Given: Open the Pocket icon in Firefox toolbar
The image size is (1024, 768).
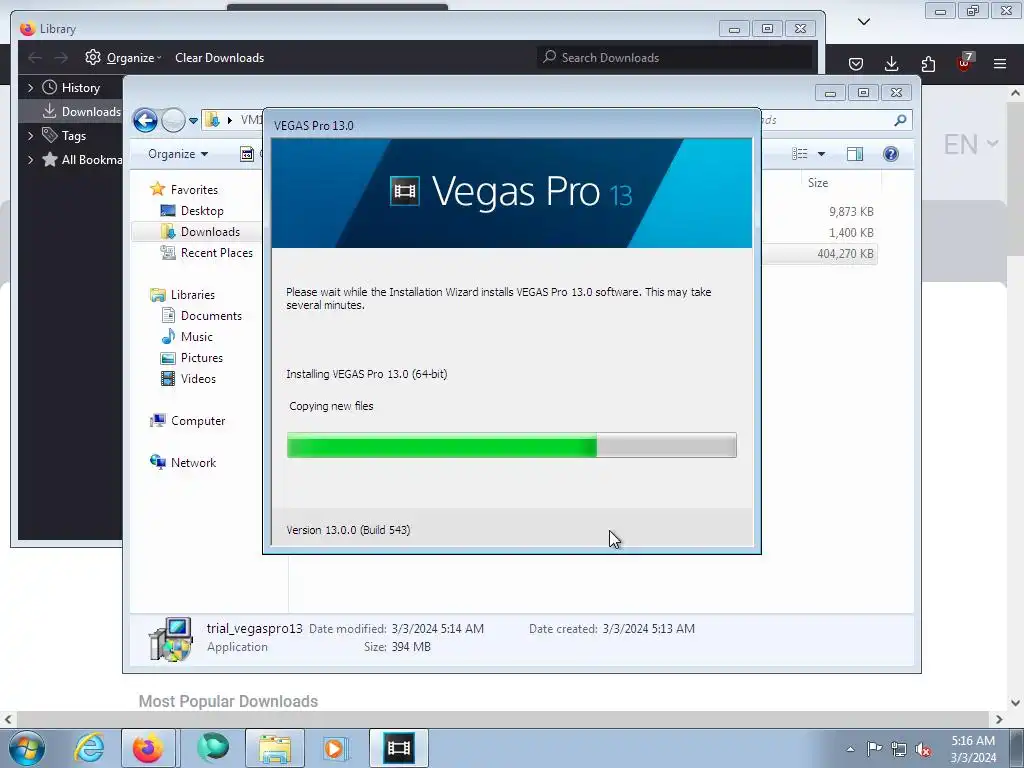Looking at the screenshot, I should [x=856, y=64].
